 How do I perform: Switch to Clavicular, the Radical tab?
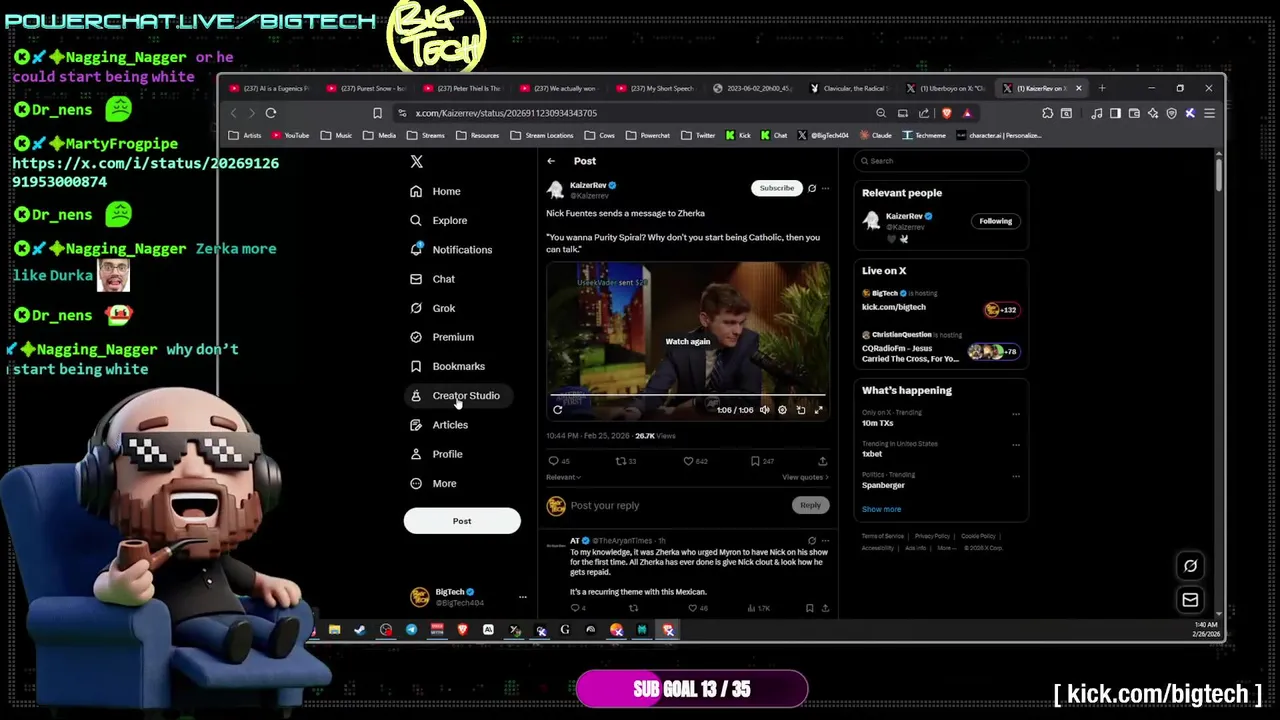(848, 88)
